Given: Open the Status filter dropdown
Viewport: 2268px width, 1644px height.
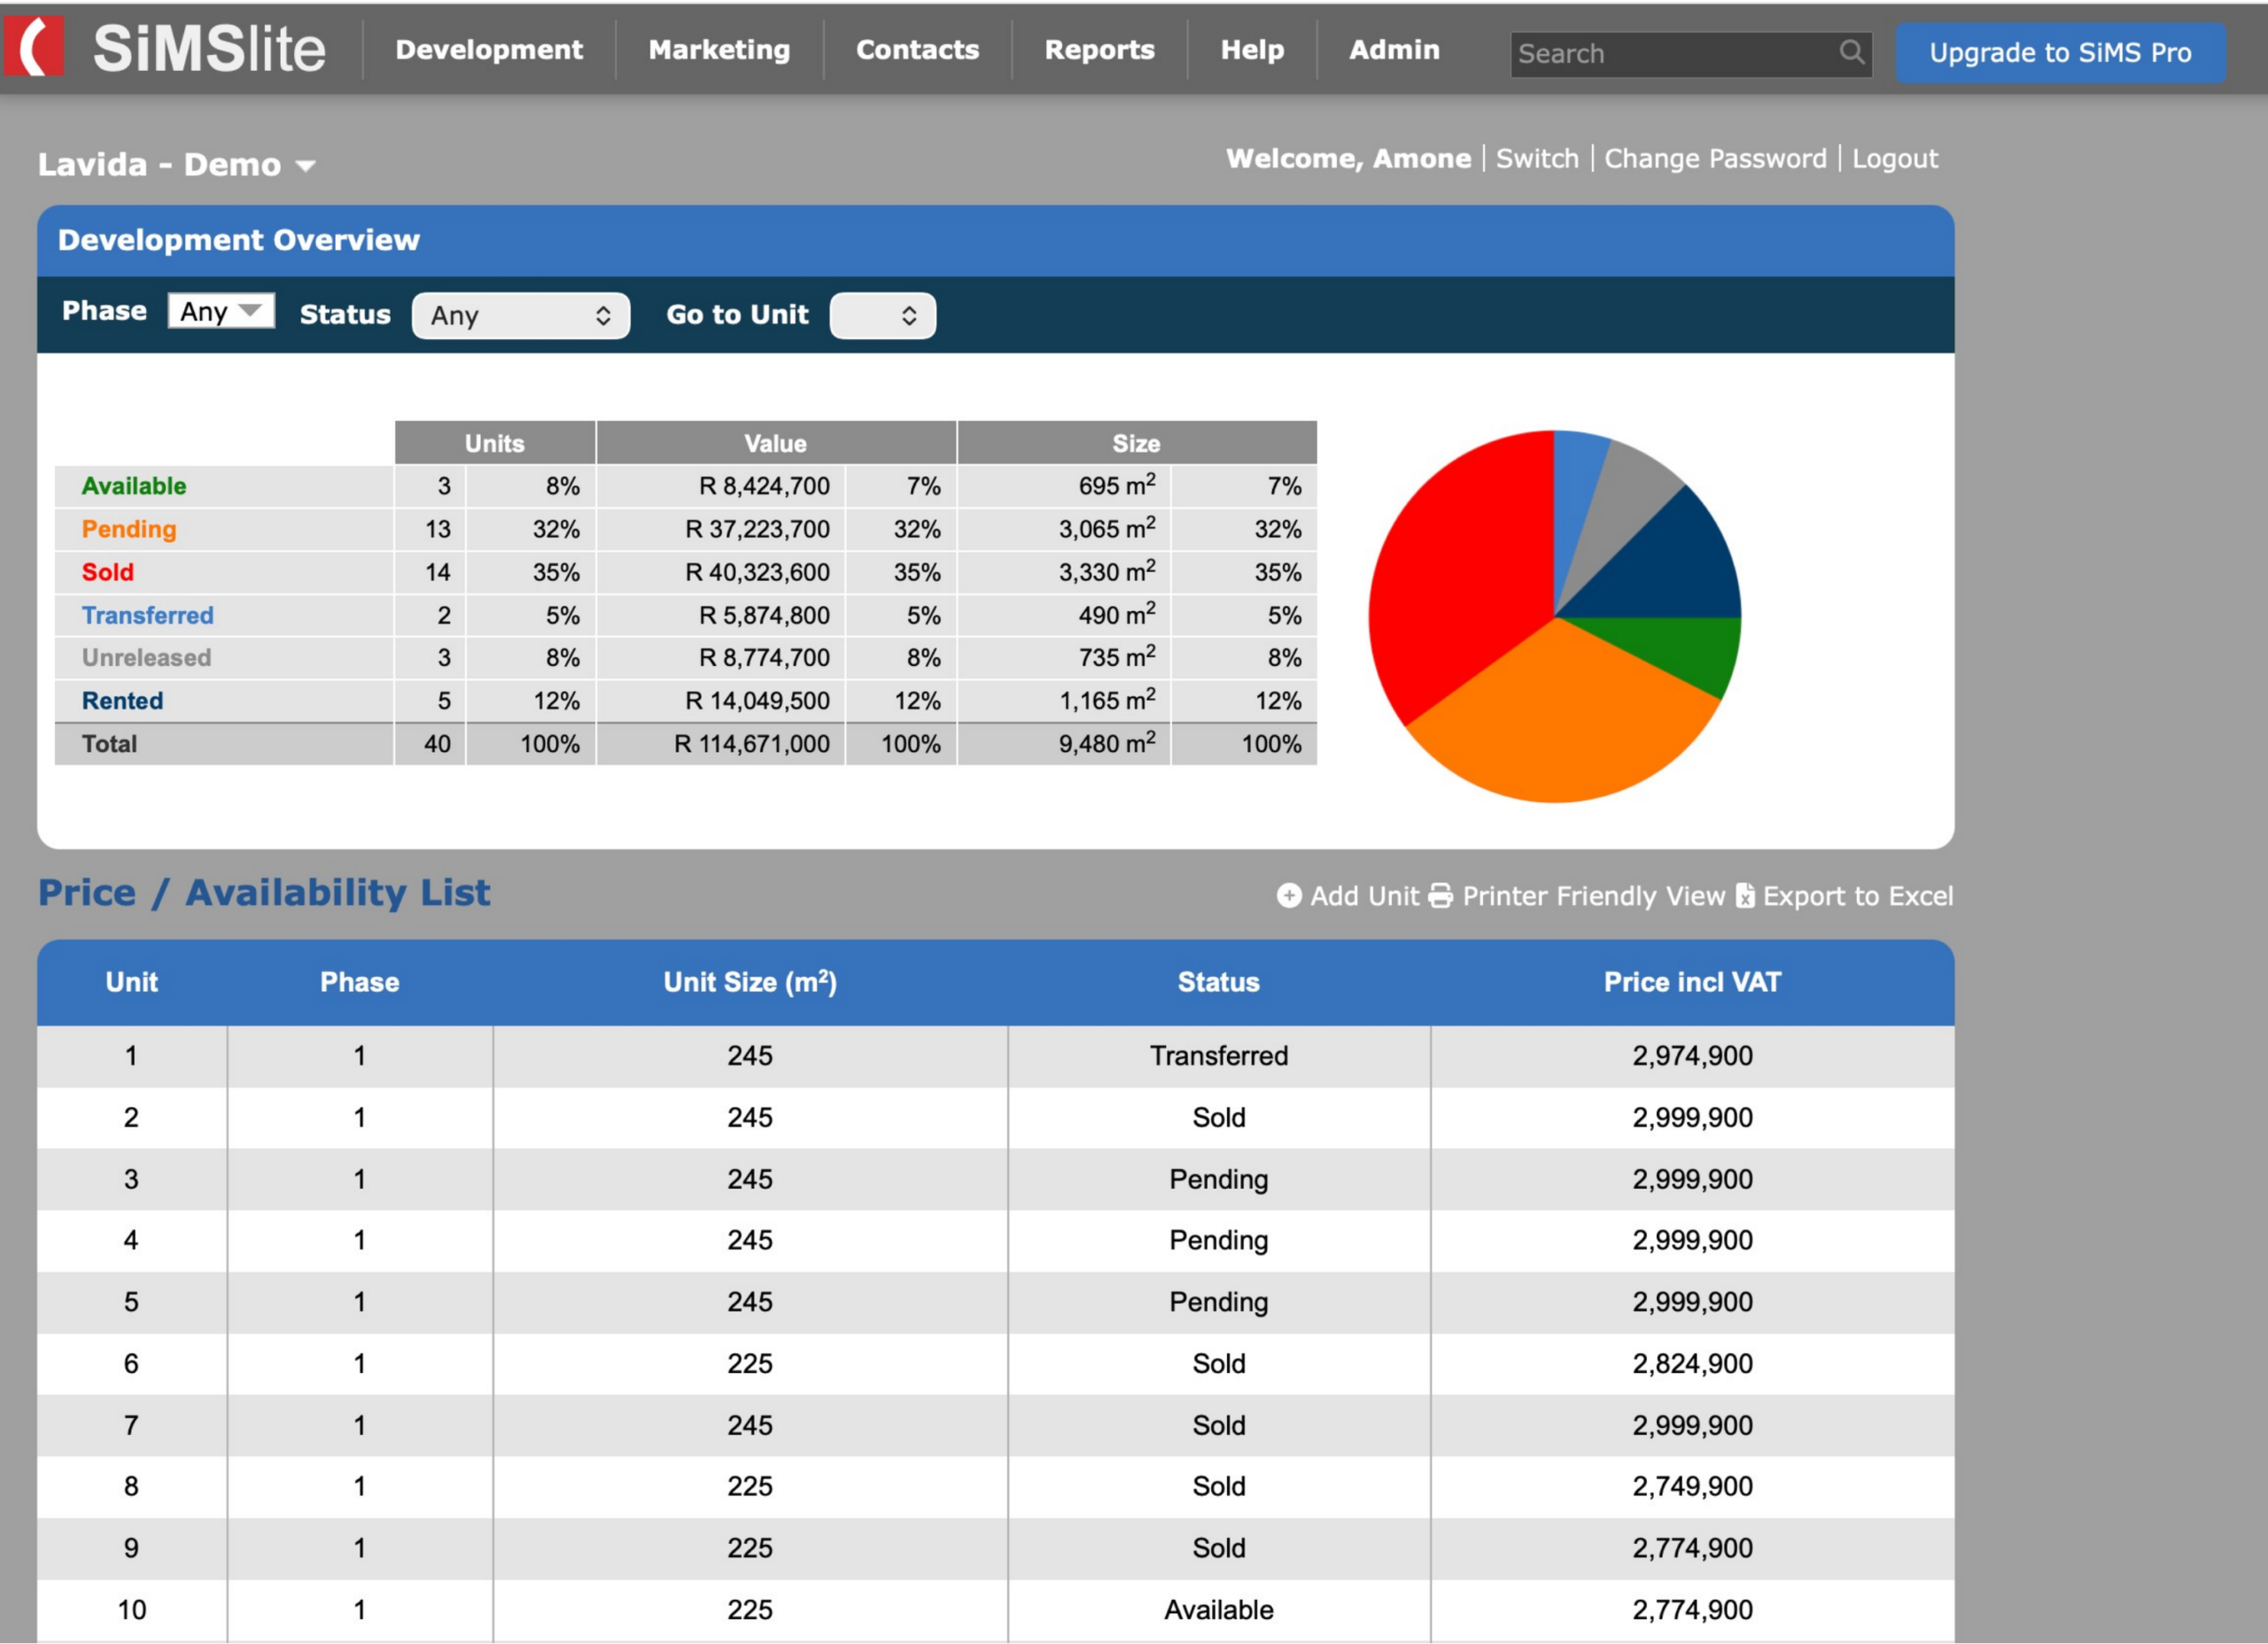Looking at the screenshot, I should [x=521, y=316].
